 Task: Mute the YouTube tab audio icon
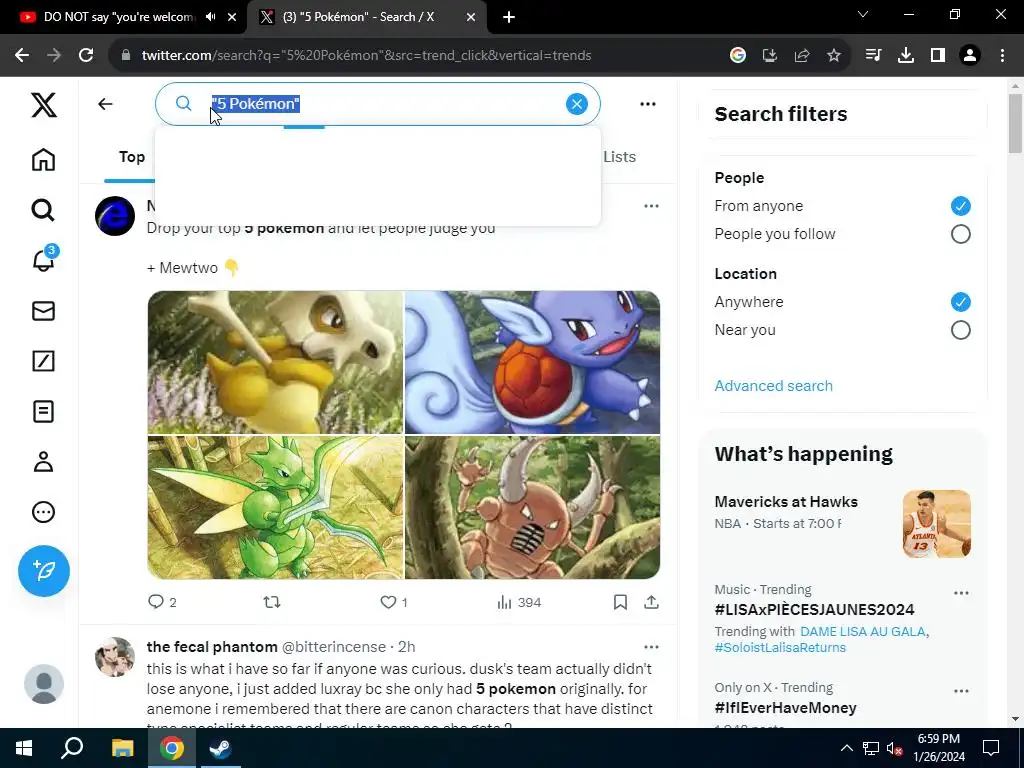tap(210, 17)
